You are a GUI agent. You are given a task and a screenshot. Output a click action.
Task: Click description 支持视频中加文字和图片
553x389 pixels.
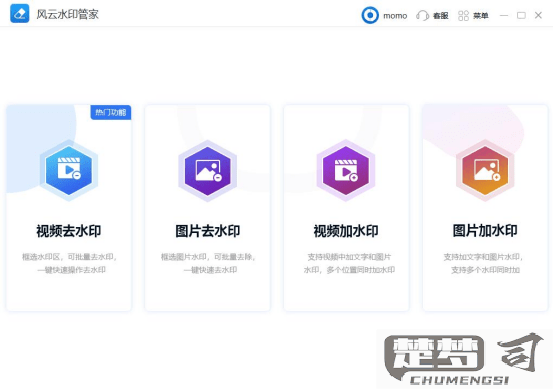[349, 257]
